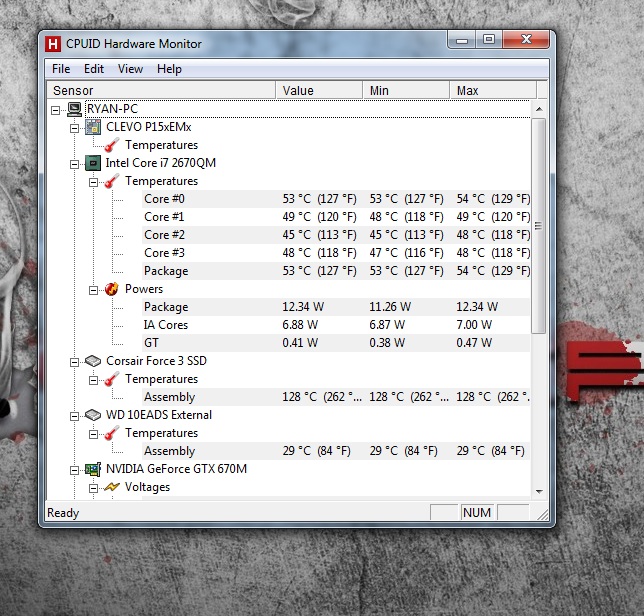Collapse the Corsair Force 3 SSD node
Image resolution: width=644 pixels, height=616 pixels.
[x=74, y=362]
